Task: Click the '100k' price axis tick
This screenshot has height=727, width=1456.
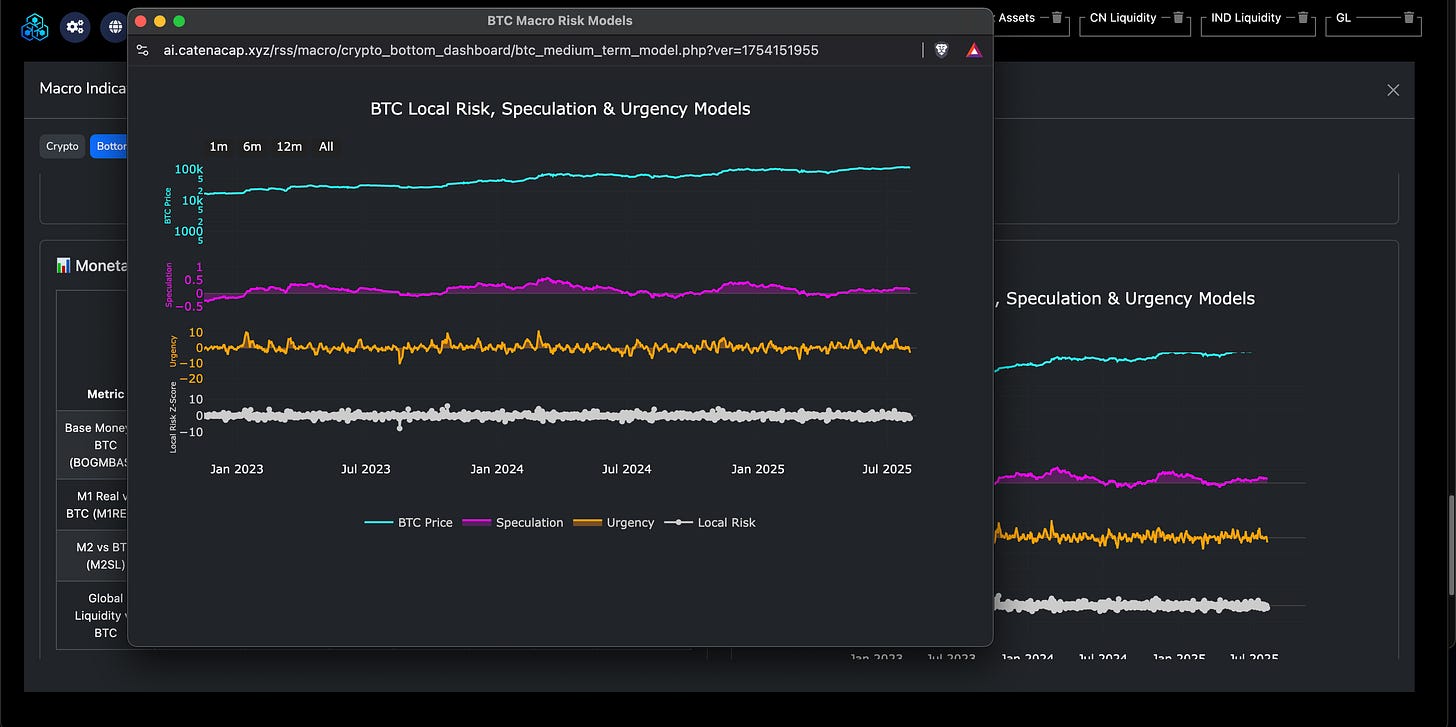Action: (190, 169)
